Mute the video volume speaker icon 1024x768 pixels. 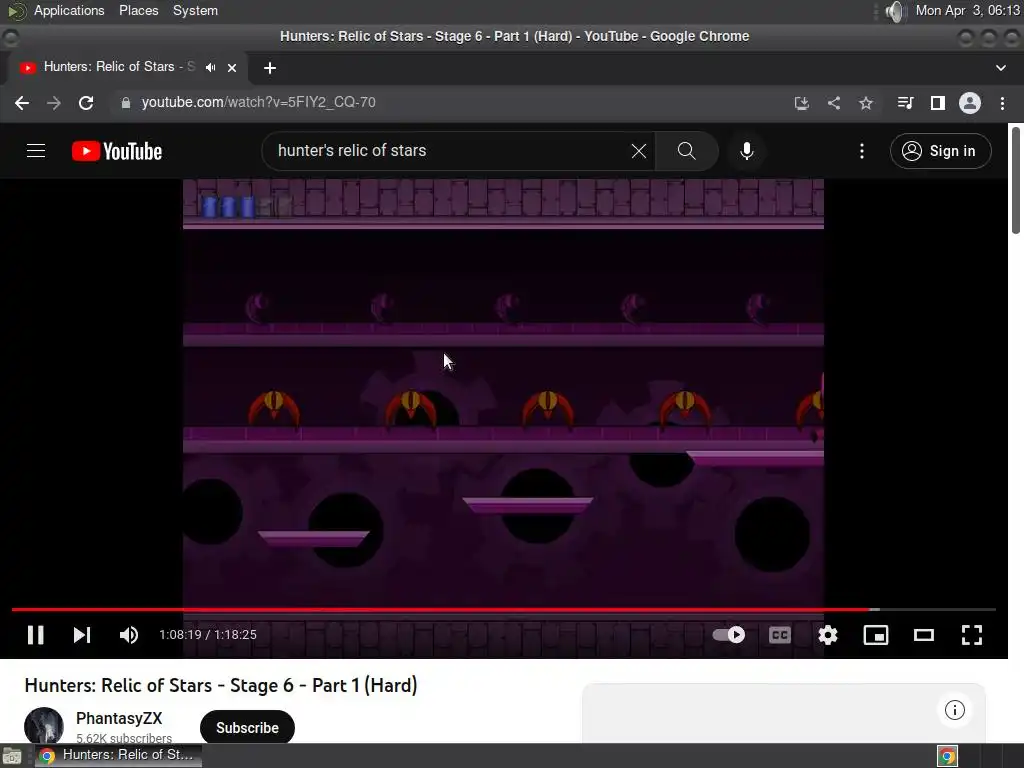(x=129, y=635)
